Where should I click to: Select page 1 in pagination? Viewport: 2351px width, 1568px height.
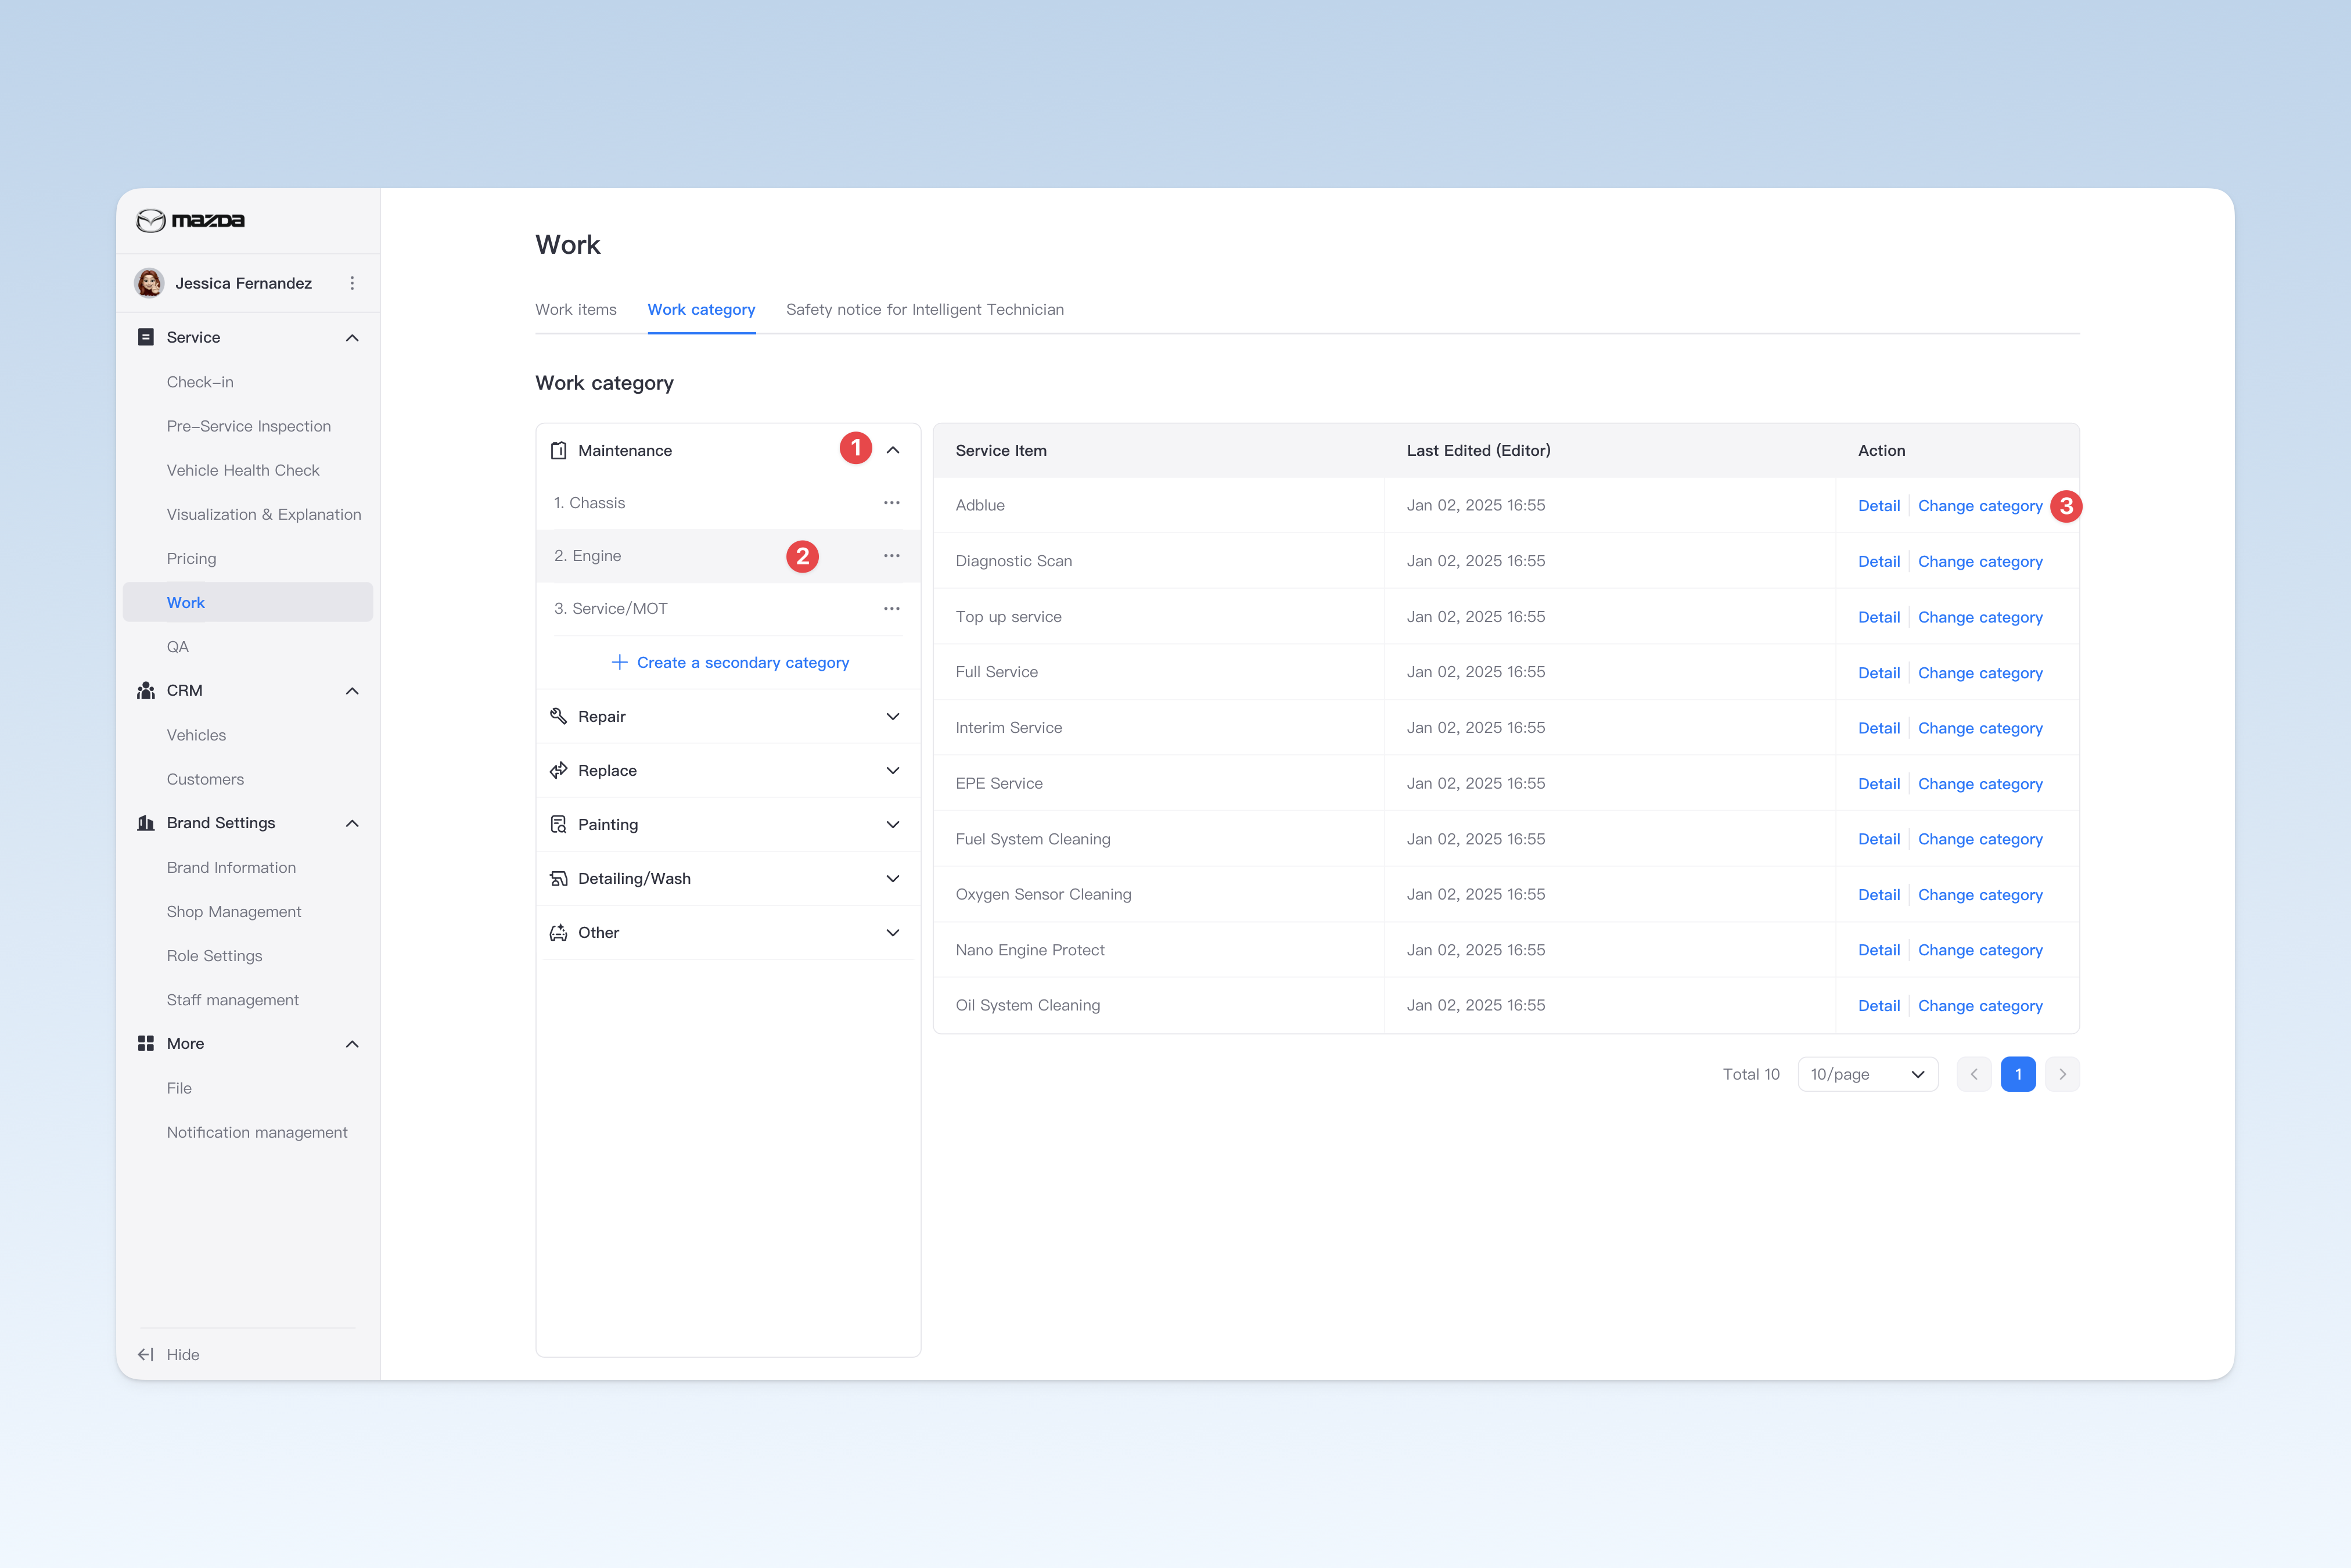click(x=2018, y=1074)
